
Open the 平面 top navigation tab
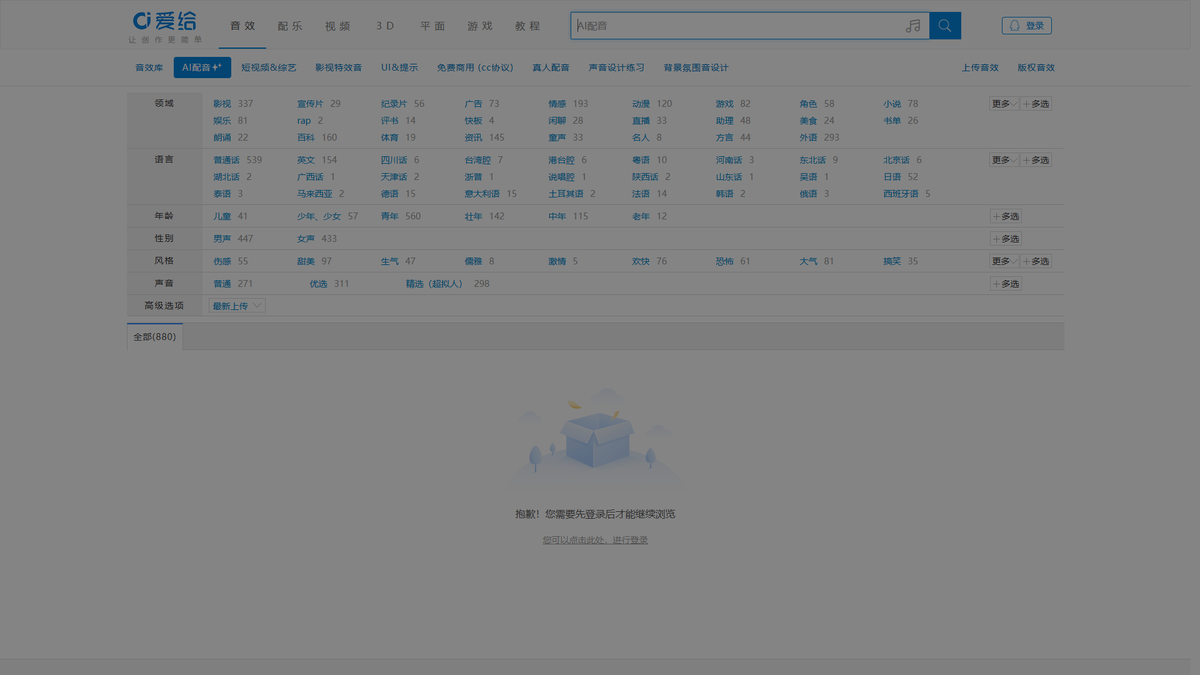[433, 26]
